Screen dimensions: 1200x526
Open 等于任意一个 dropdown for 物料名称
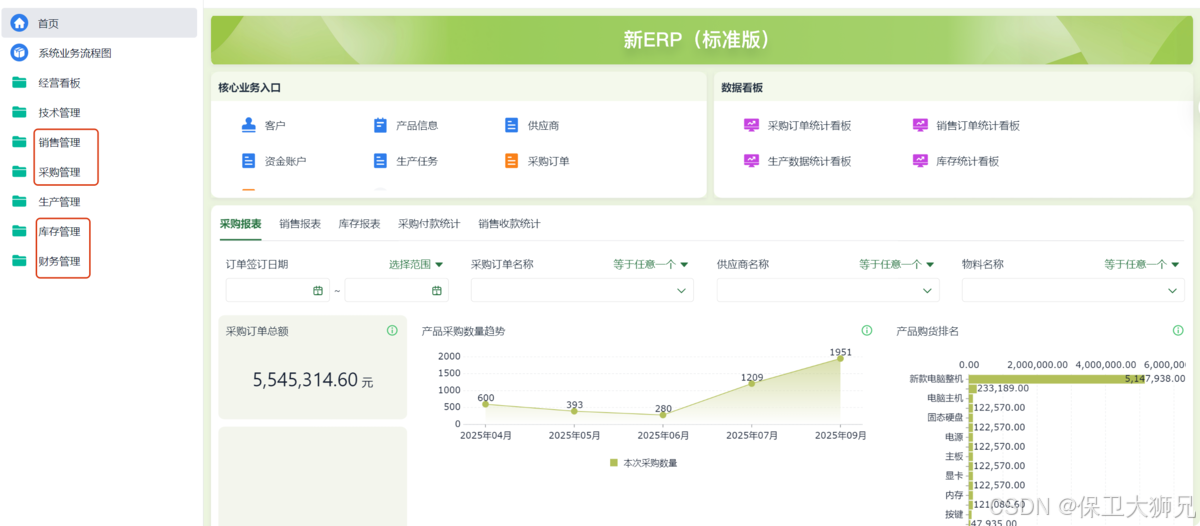[1142, 264]
